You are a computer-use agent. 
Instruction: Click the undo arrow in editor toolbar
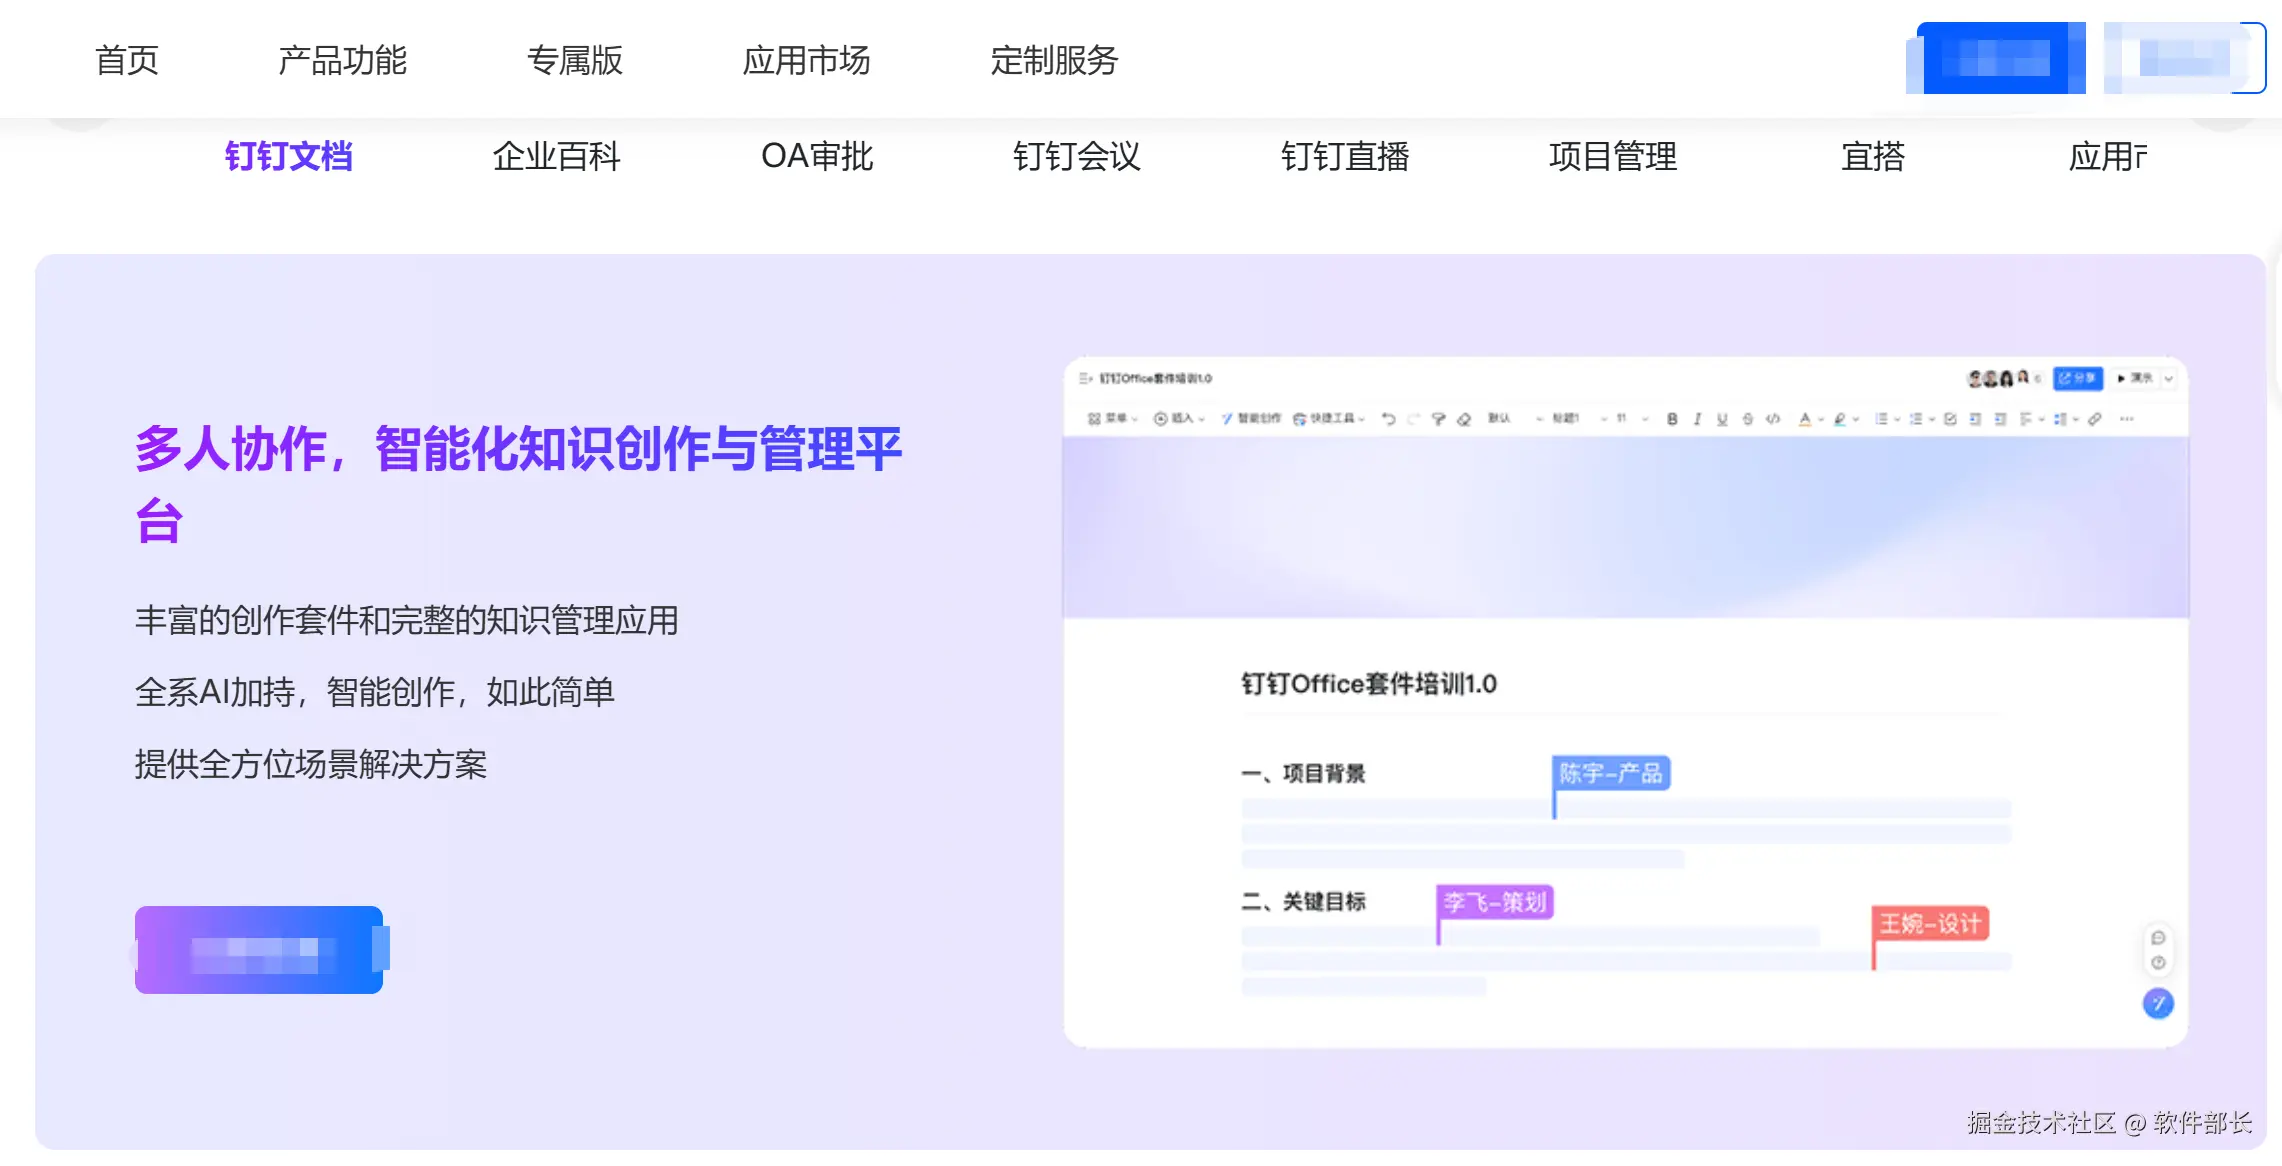click(1389, 419)
